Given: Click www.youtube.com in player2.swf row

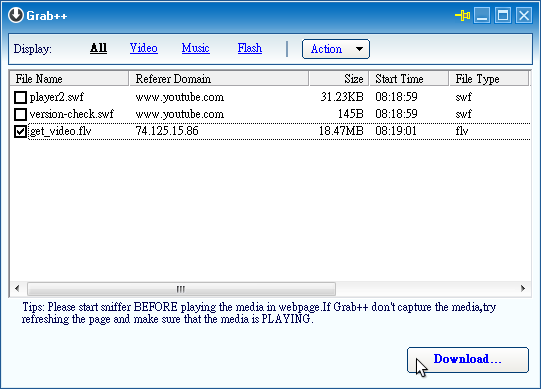Looking at the screenshot, I should click(x=180, y=97).
